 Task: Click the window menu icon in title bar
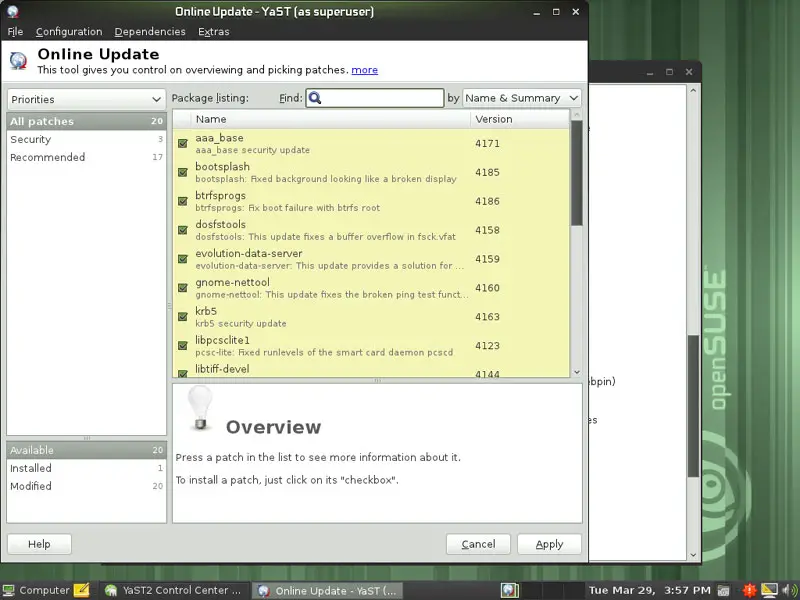[x=13, y=11]
